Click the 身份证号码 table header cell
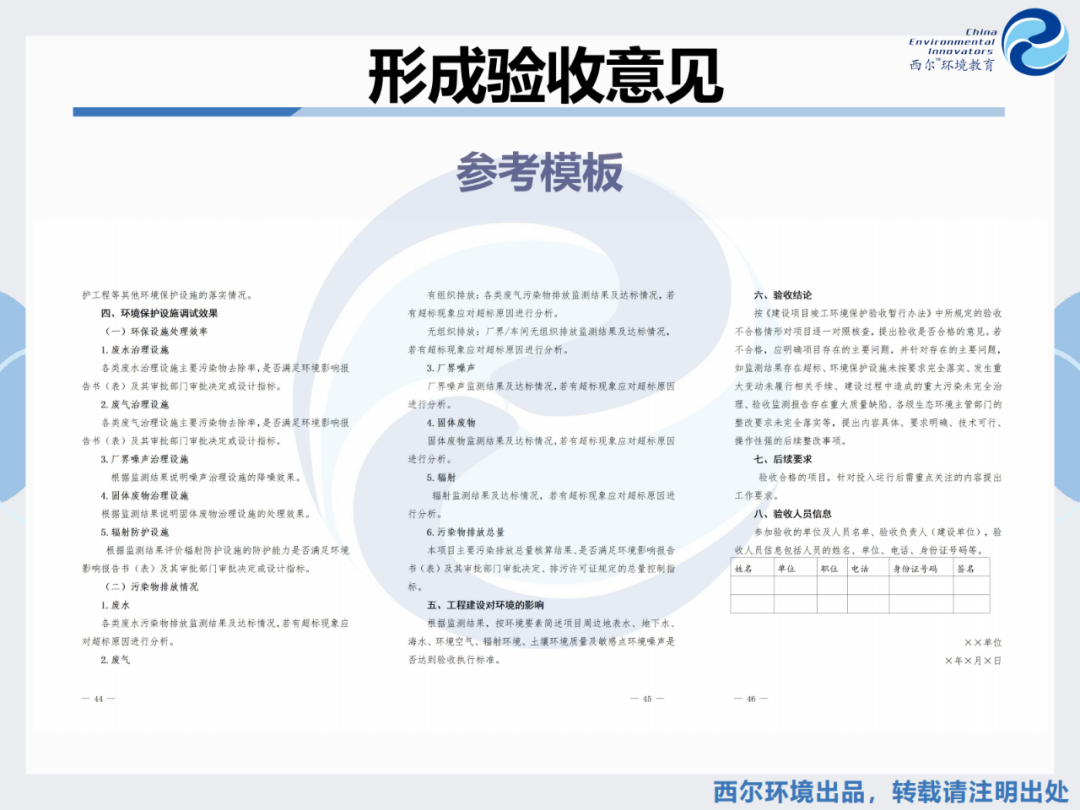 click(921, 568)
